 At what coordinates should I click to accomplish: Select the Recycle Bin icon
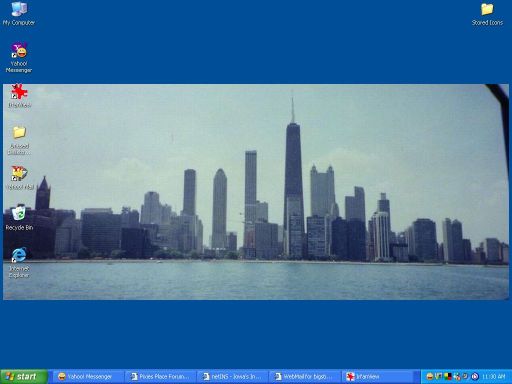click(19, 217)
